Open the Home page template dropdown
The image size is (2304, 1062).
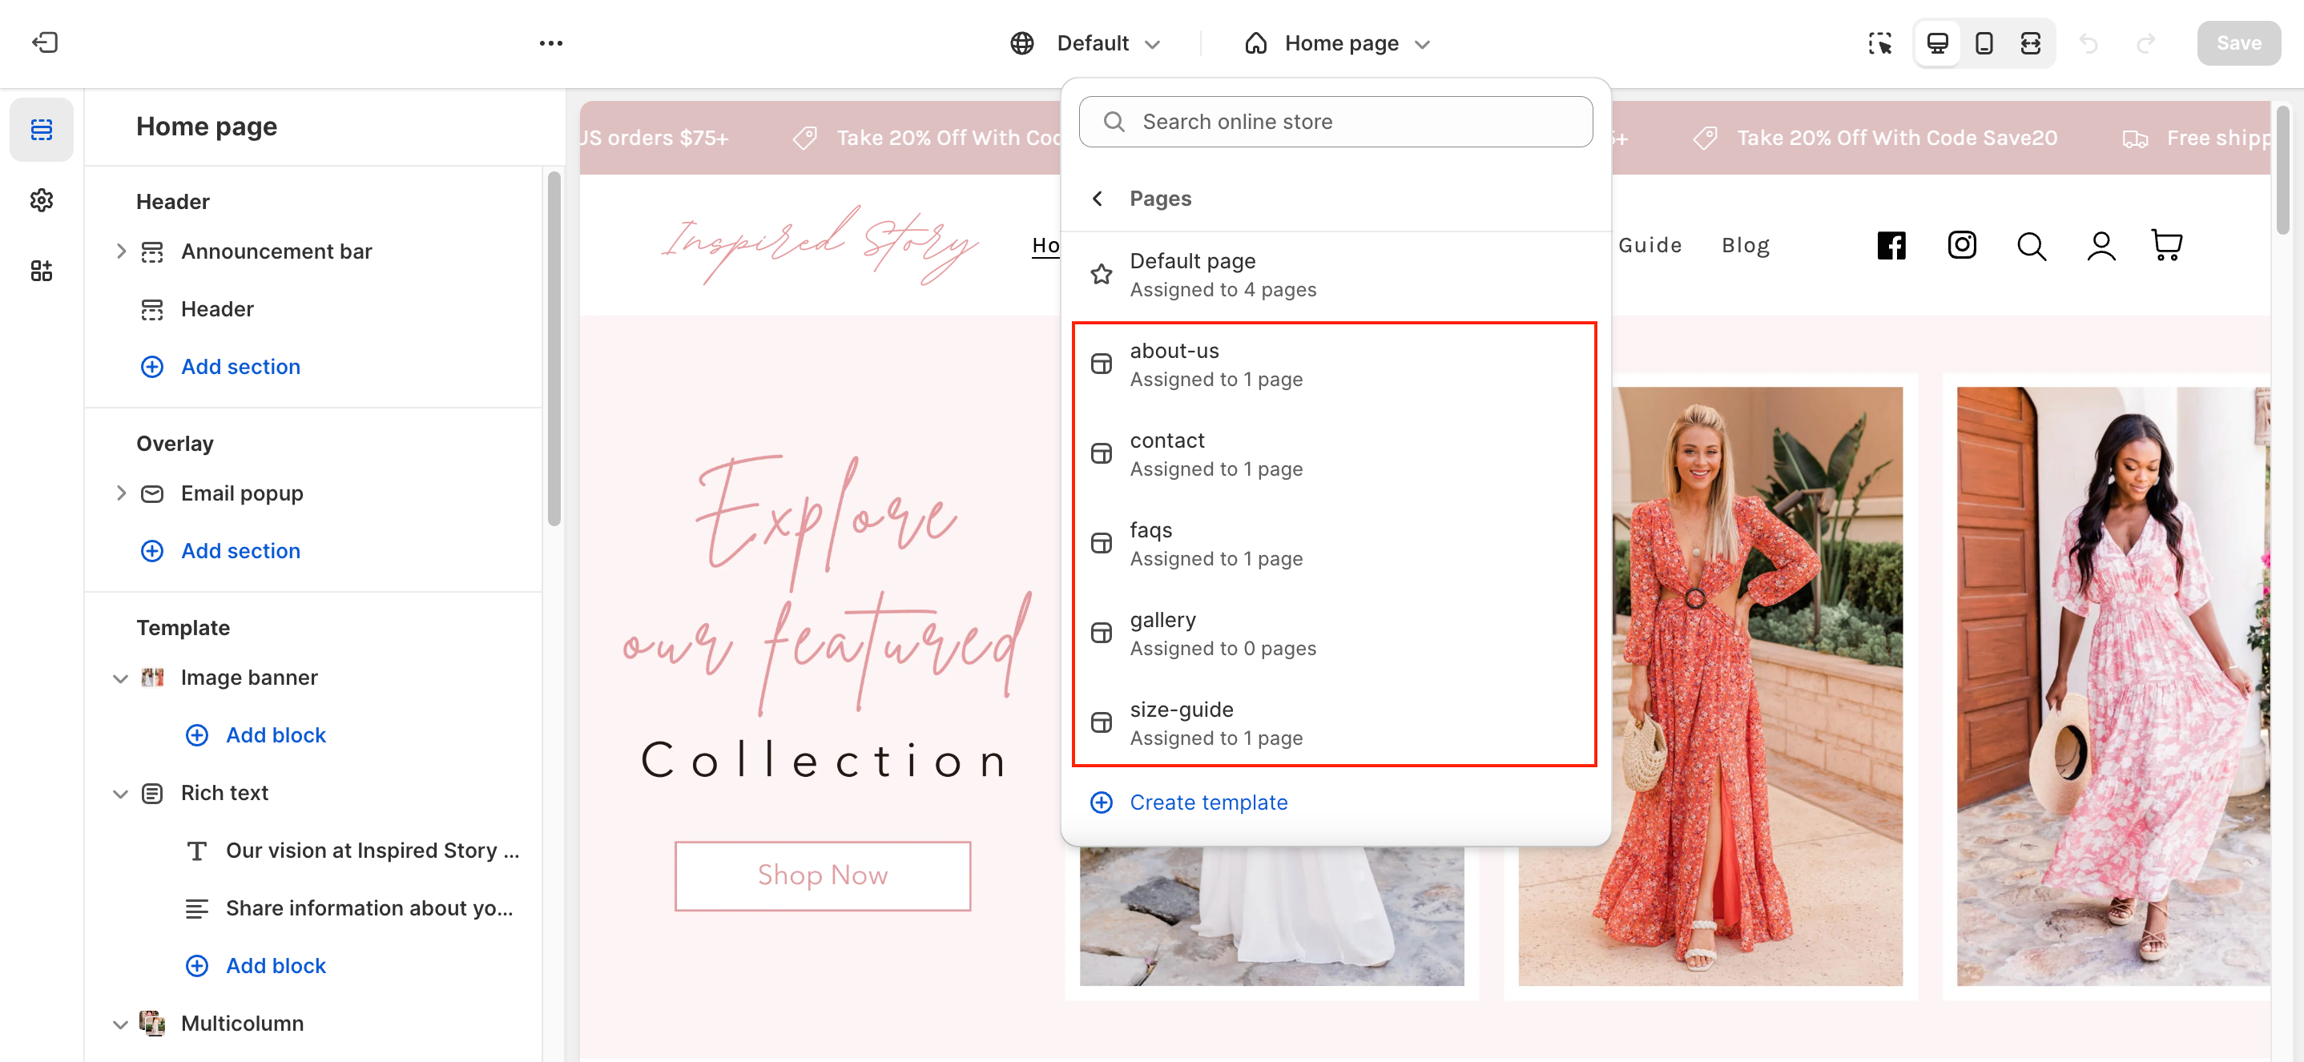point(1337,43)
